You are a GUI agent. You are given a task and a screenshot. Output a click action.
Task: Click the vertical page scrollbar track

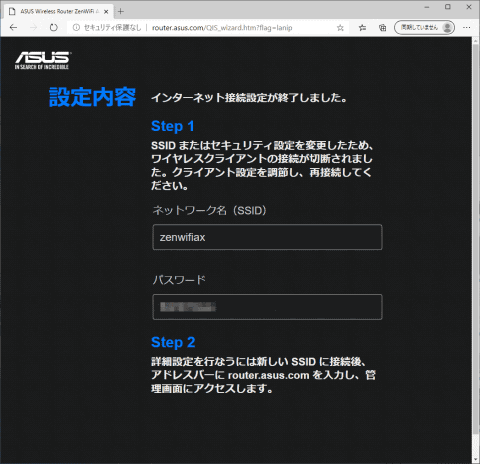coord(476,250)
